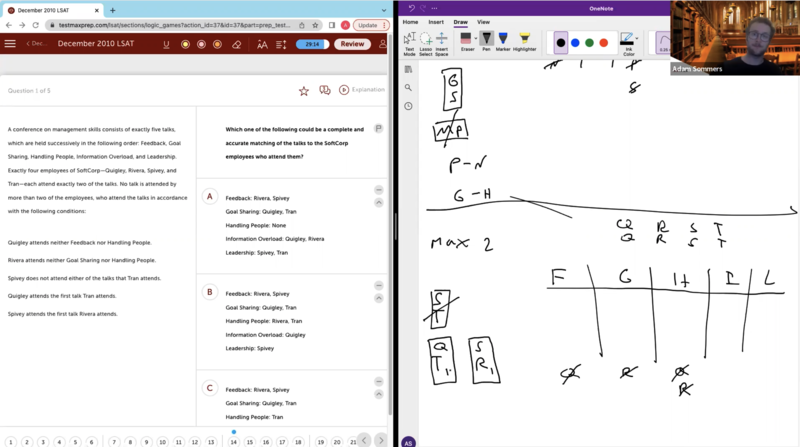Select answer choice C
The image size is (800, 447).
pos(210,387)
